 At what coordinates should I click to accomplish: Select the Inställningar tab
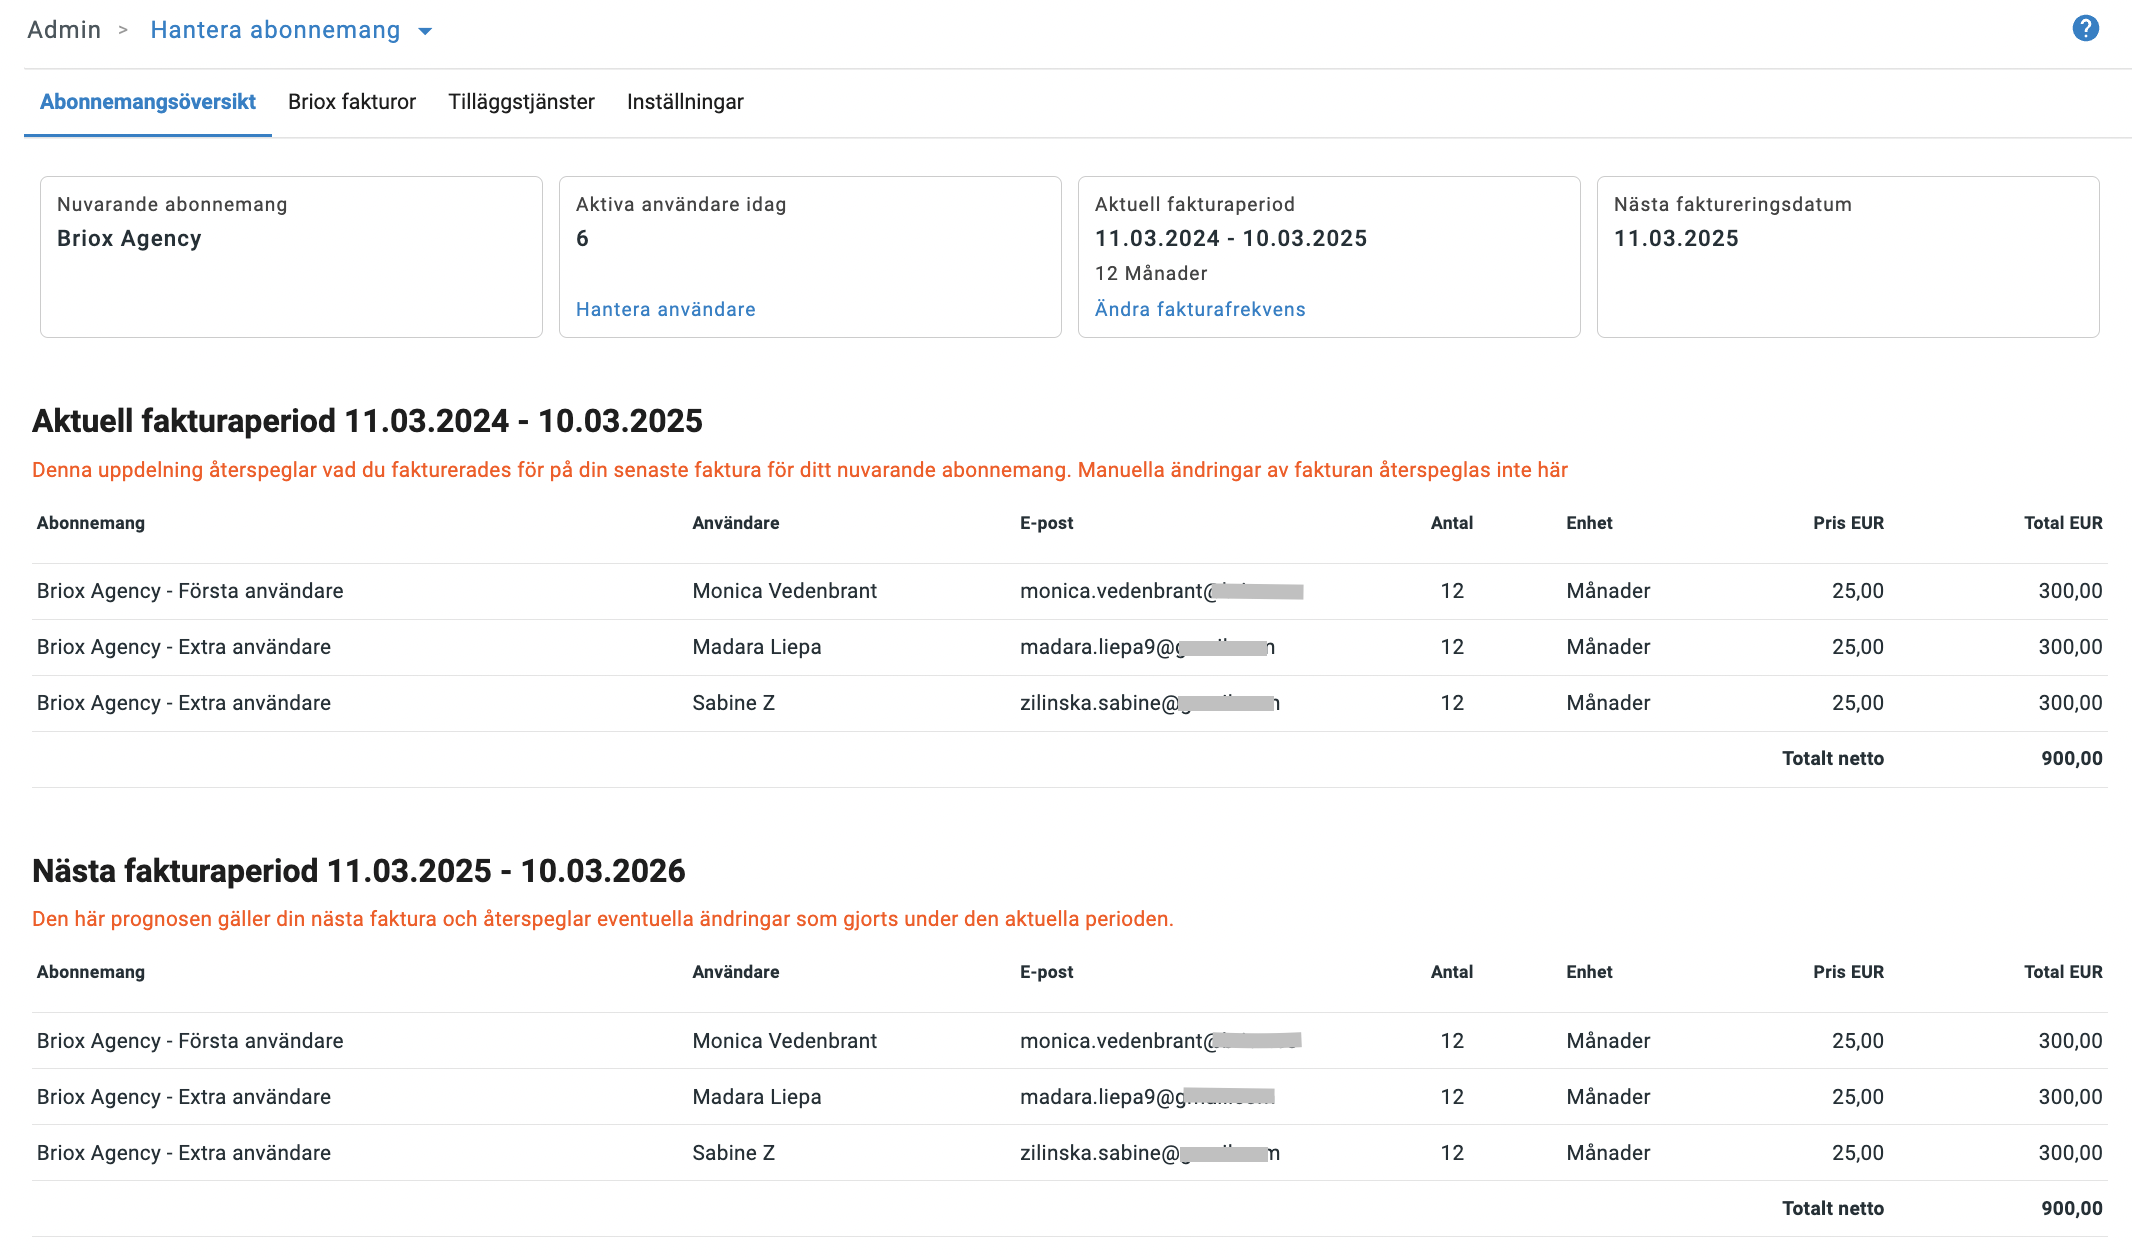685,101
